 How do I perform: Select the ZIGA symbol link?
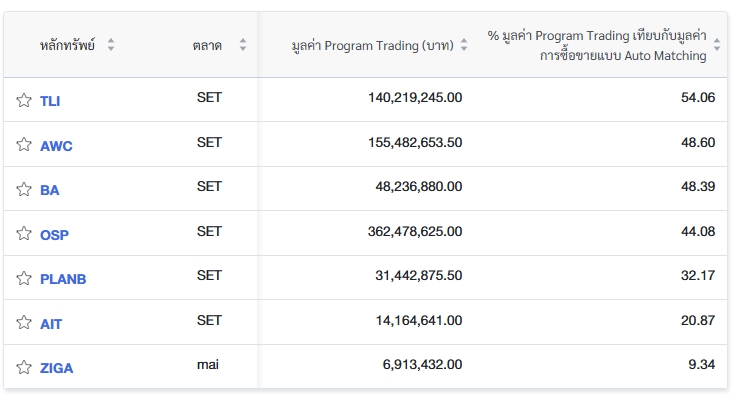56,368
